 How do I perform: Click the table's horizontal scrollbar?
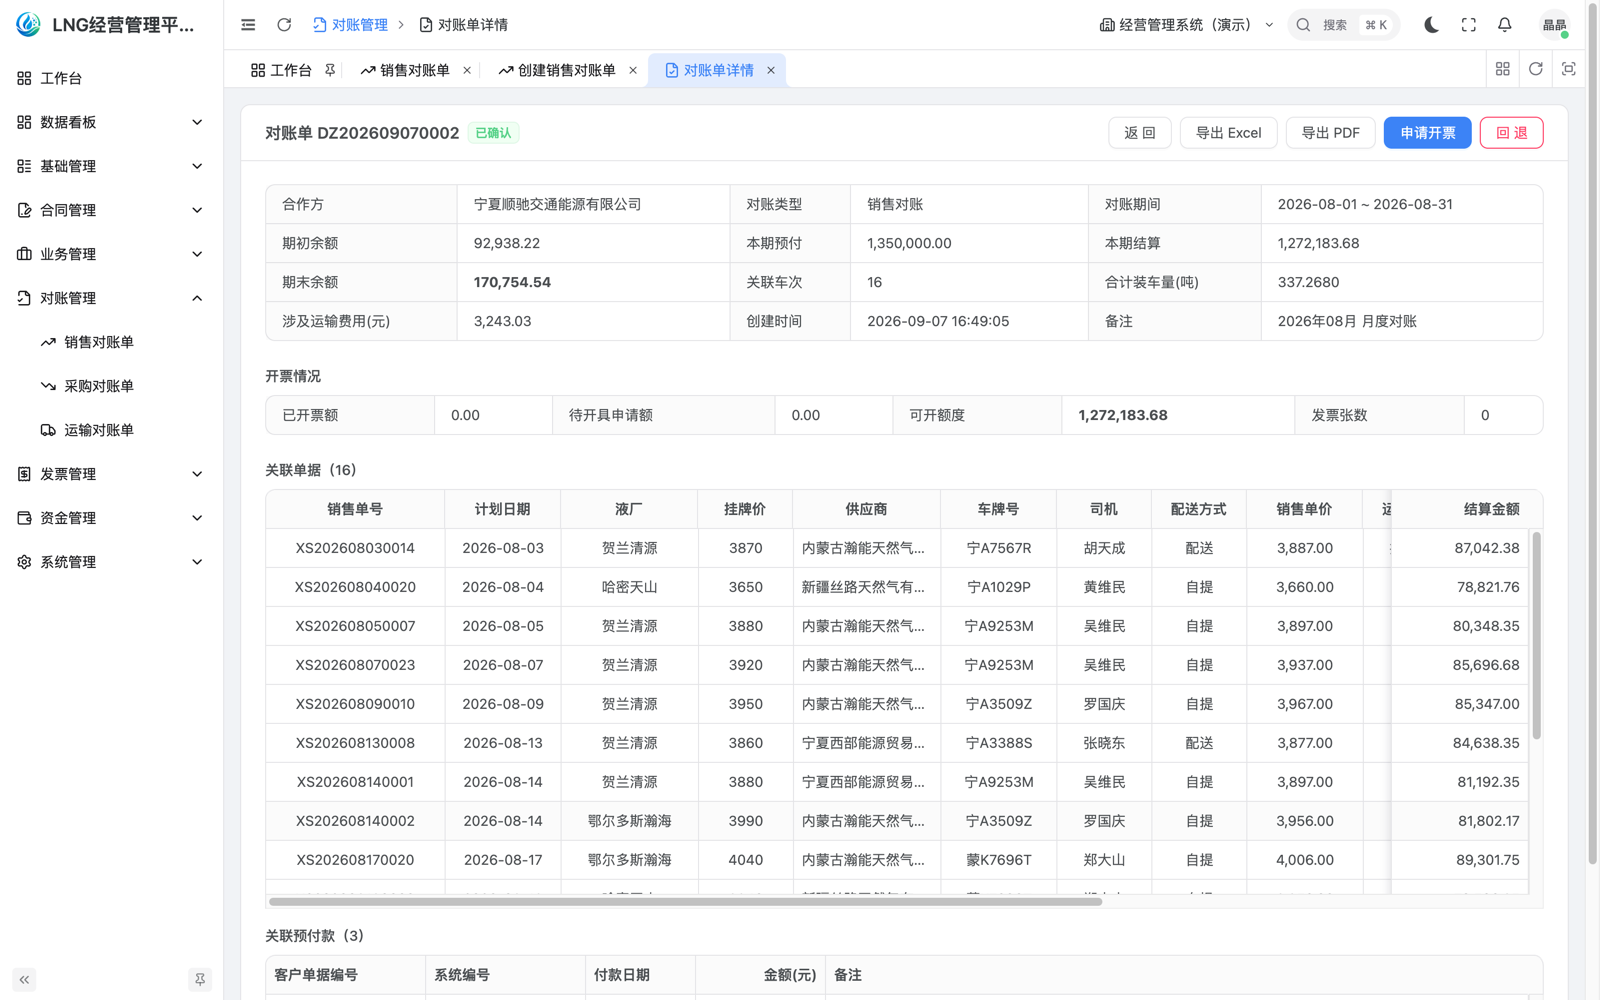(x=685, y=901)
